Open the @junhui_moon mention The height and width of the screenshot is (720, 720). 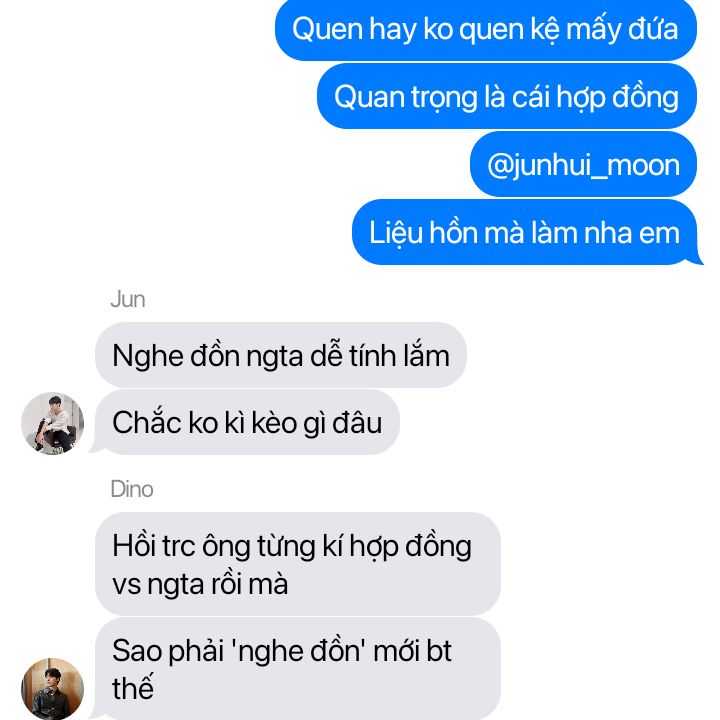(x=583, y=164)
